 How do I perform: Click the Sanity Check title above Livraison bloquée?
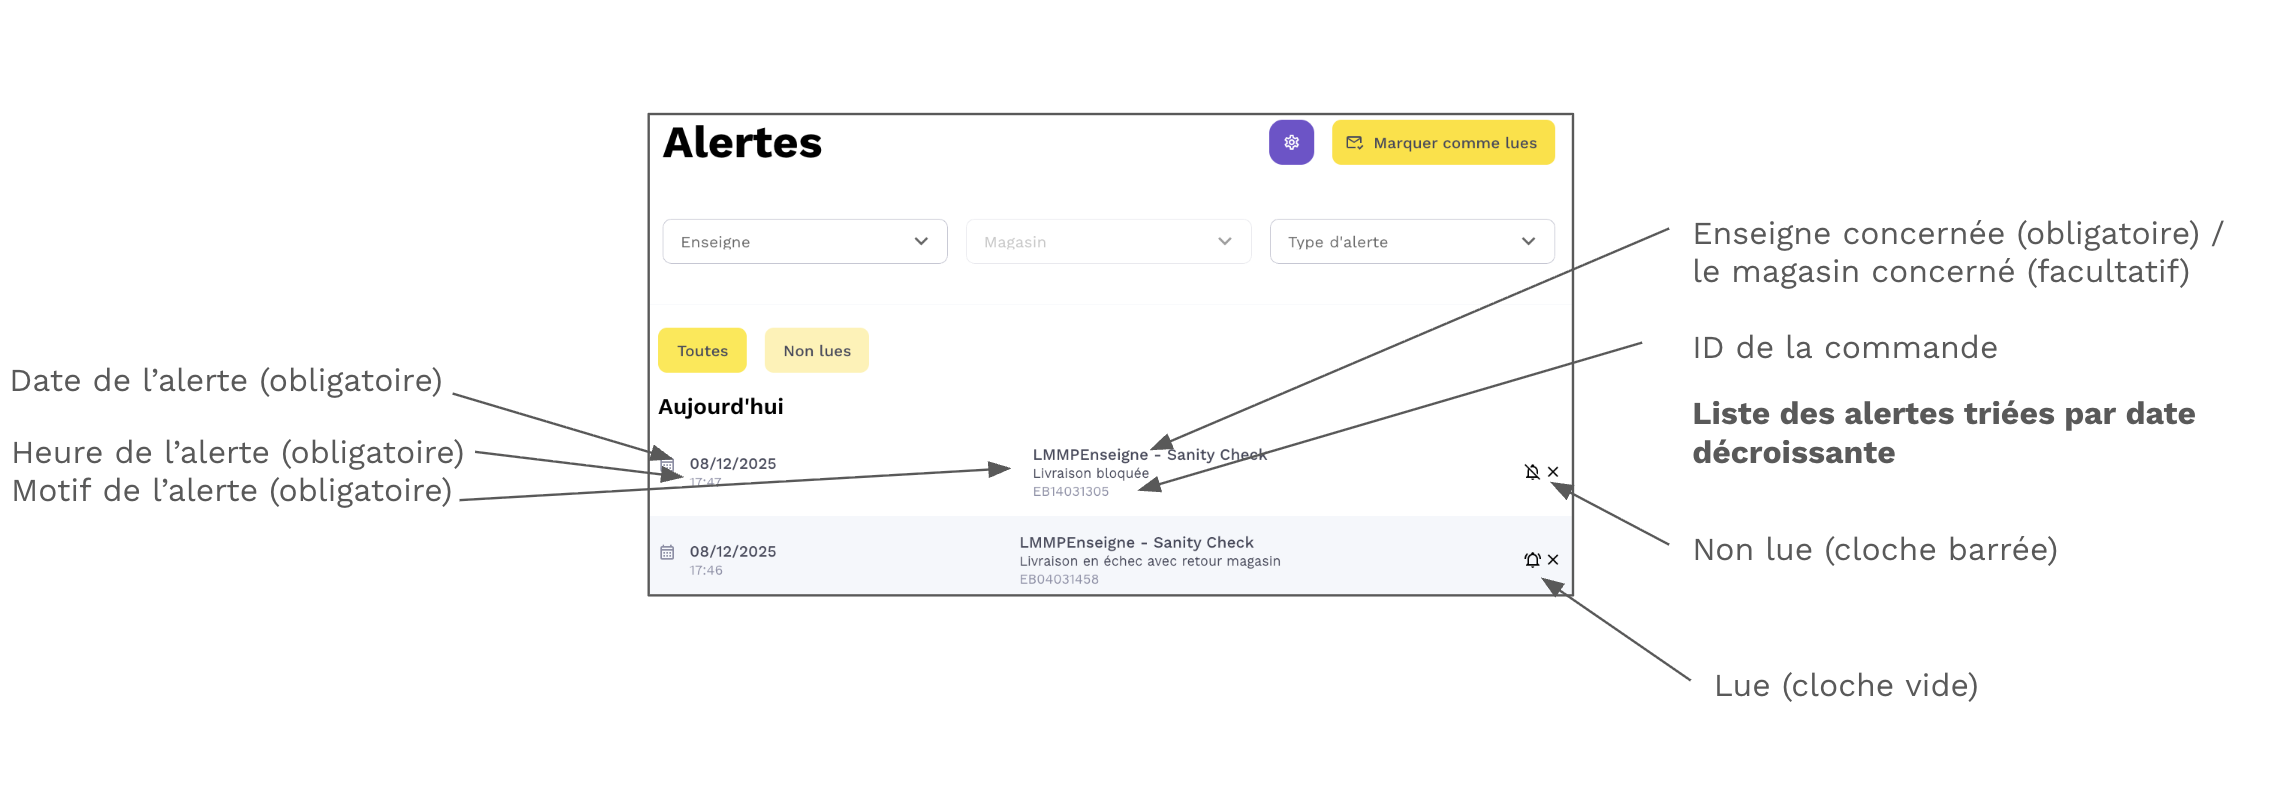1149,455
